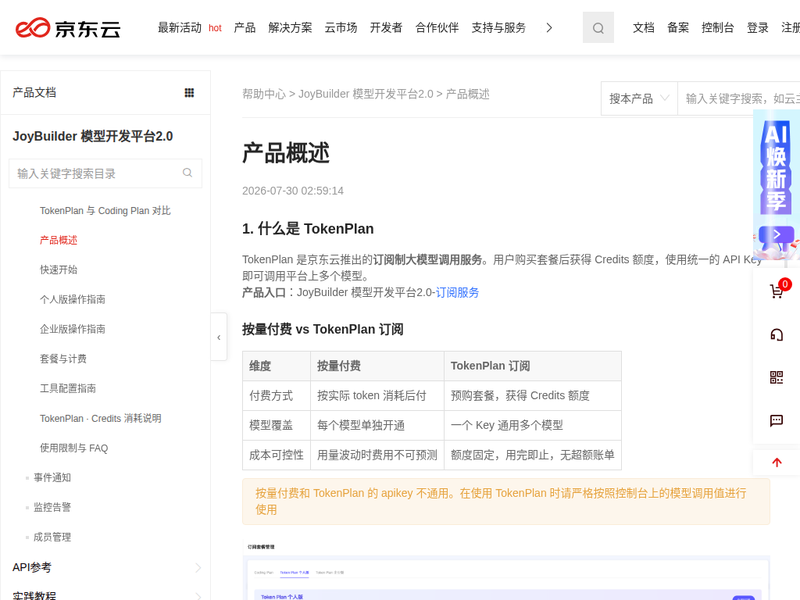Go to 备案 in the header
Viewport: 800px width, 600px height.
click(678, 28)
